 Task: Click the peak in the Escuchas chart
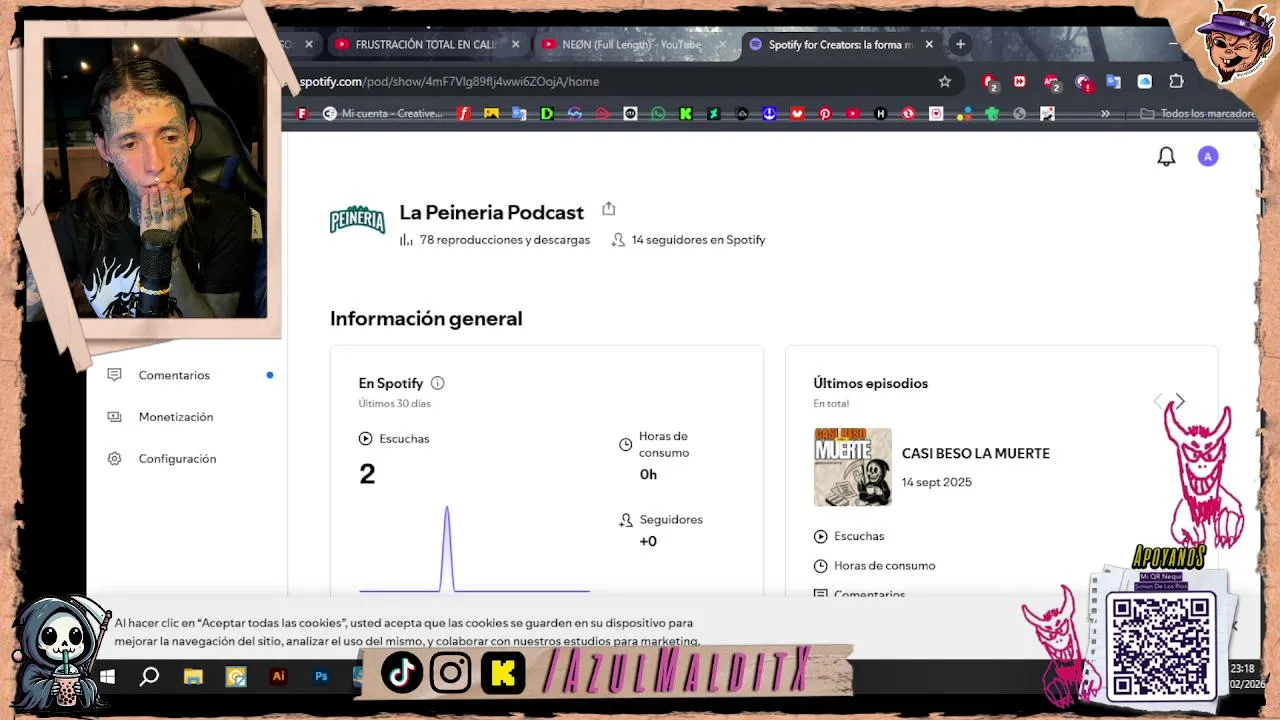(x=447, y=510)
